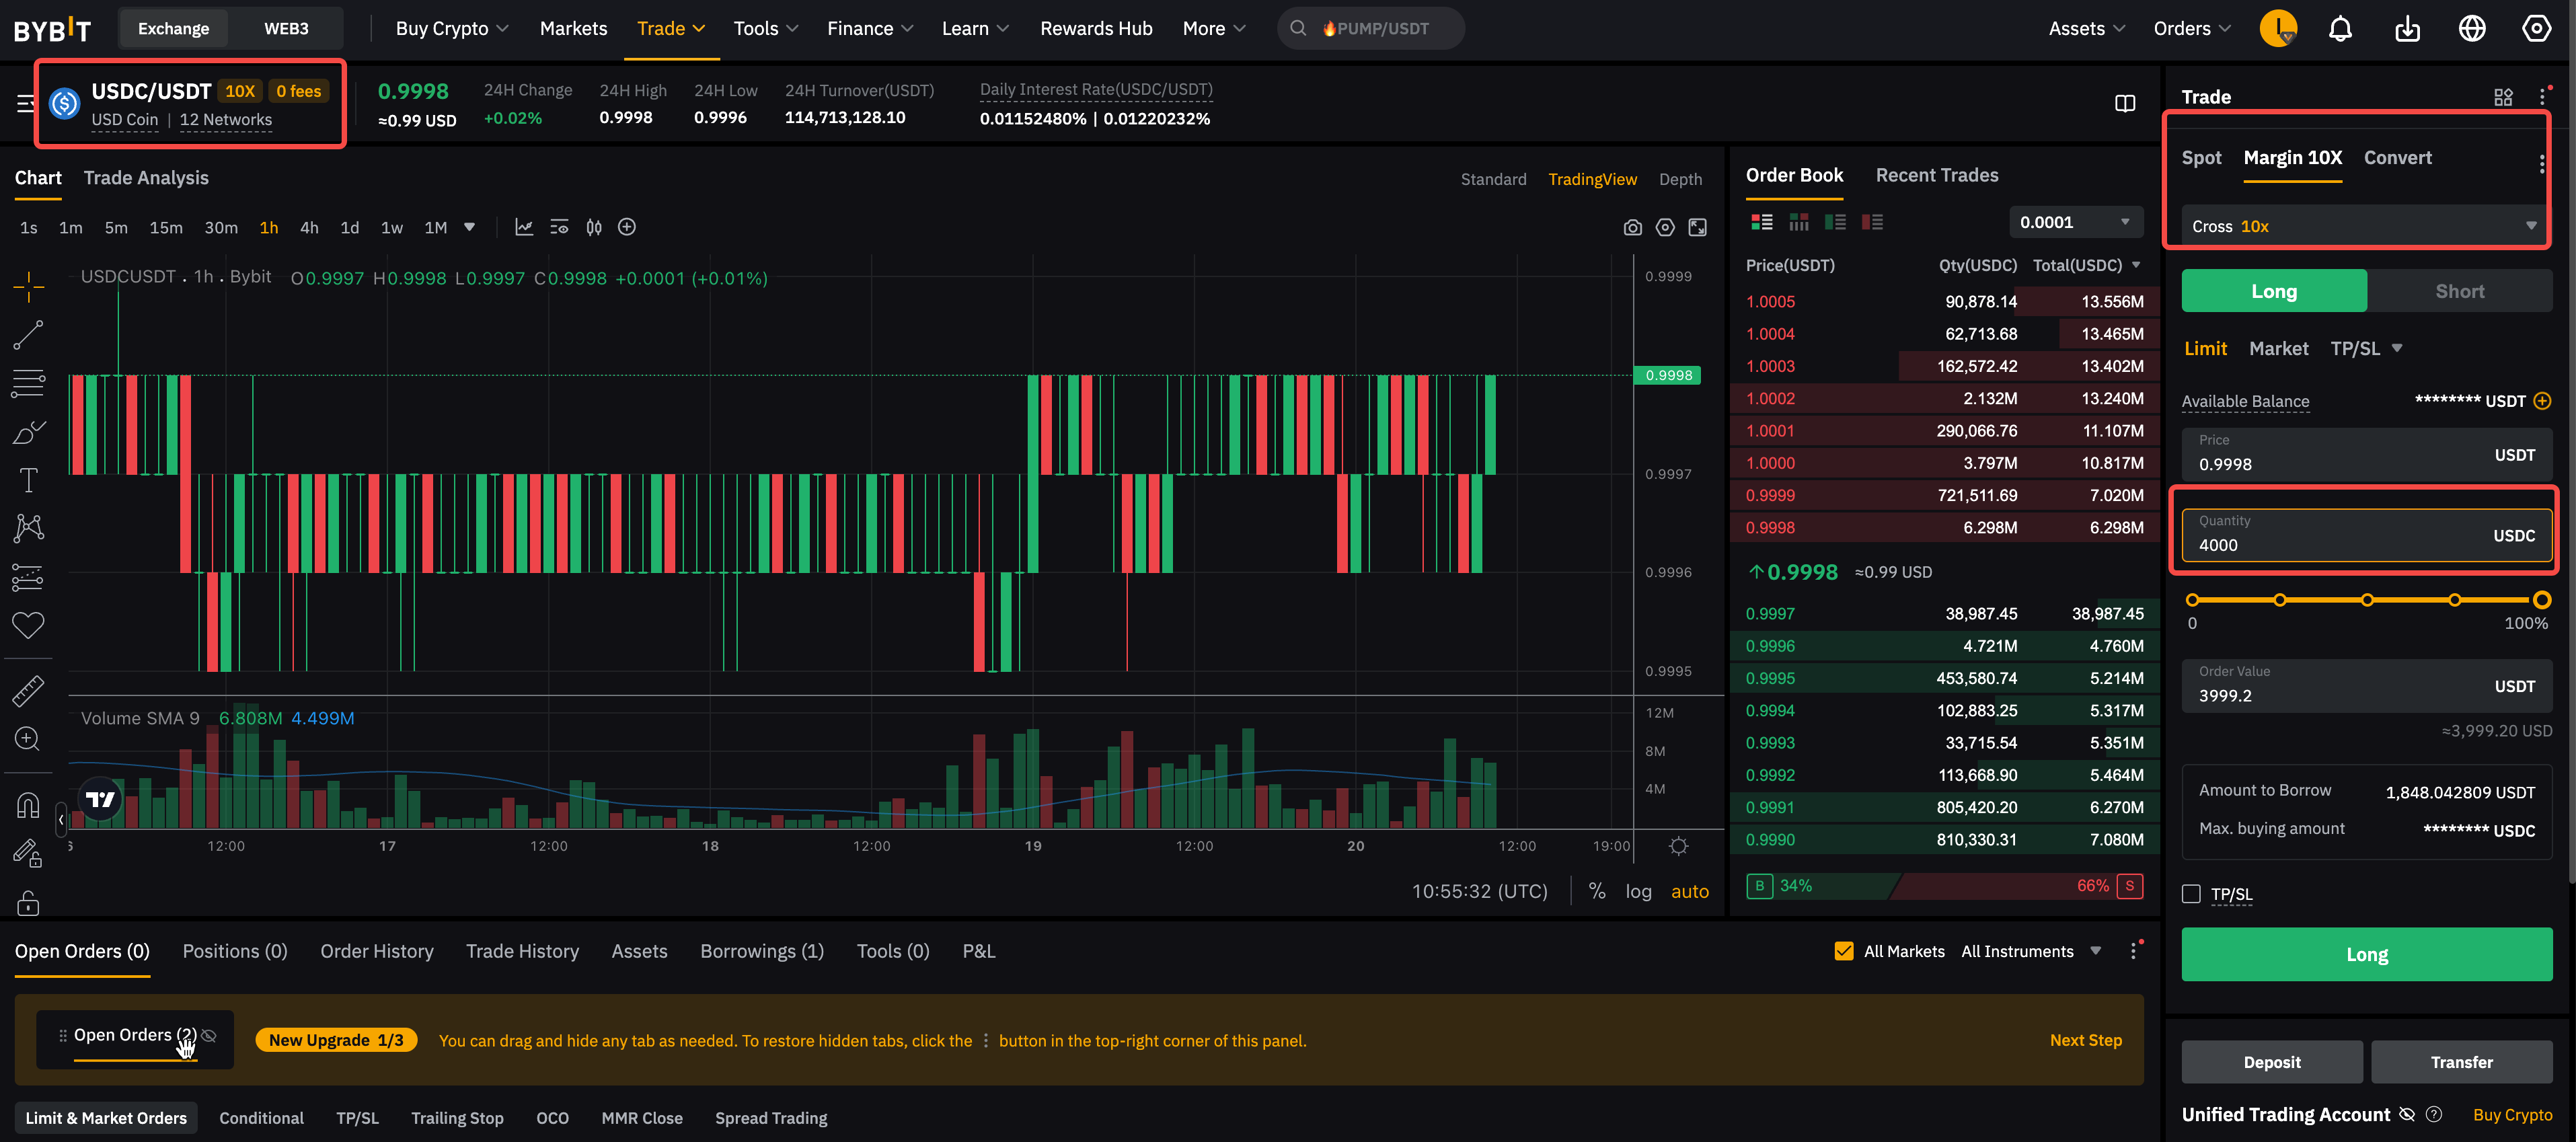Image resolution: width=2576 pixels, height=1142 pixels.
Task: Show order book buys-only view icon
Action: pos(1835,222)
